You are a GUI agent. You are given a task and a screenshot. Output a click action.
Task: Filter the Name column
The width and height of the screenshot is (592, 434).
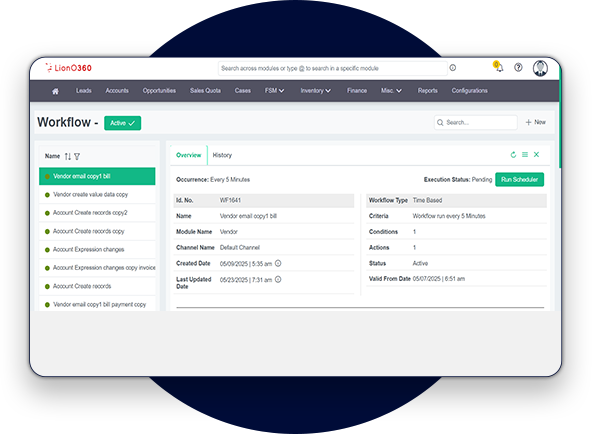point(77,156)
